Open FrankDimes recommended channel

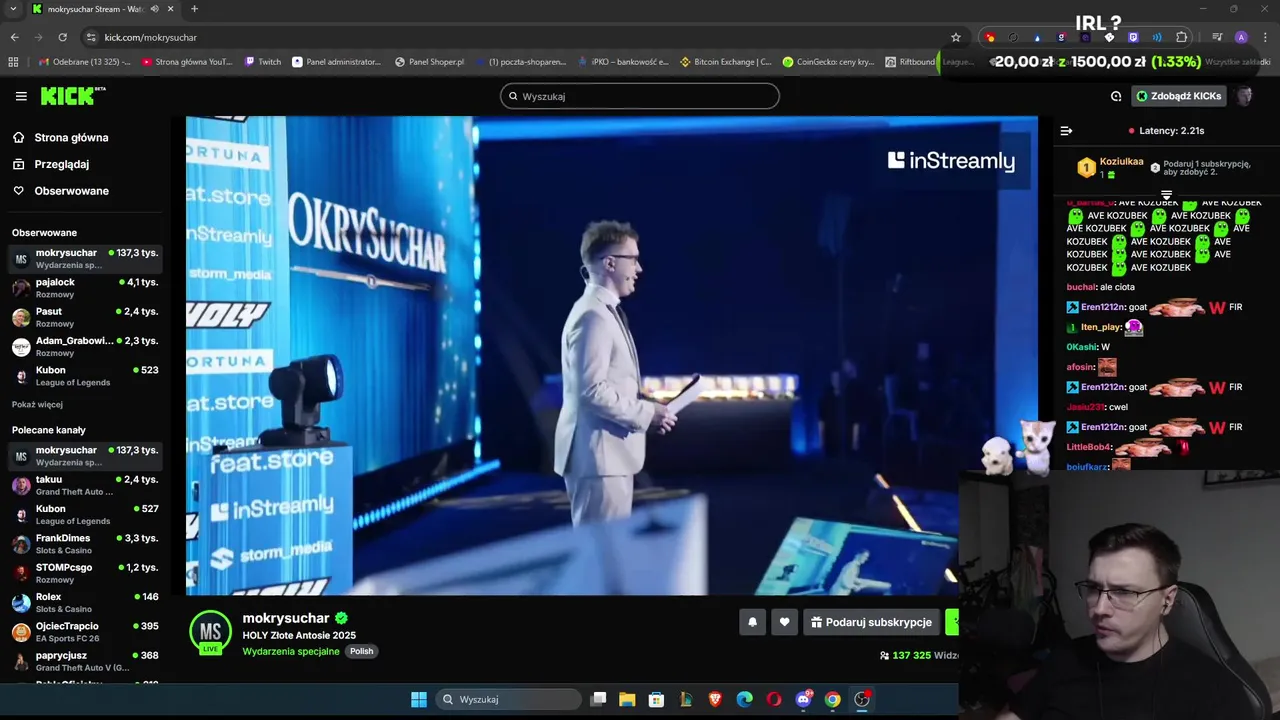pyautogui.click(x=84, y=544)
